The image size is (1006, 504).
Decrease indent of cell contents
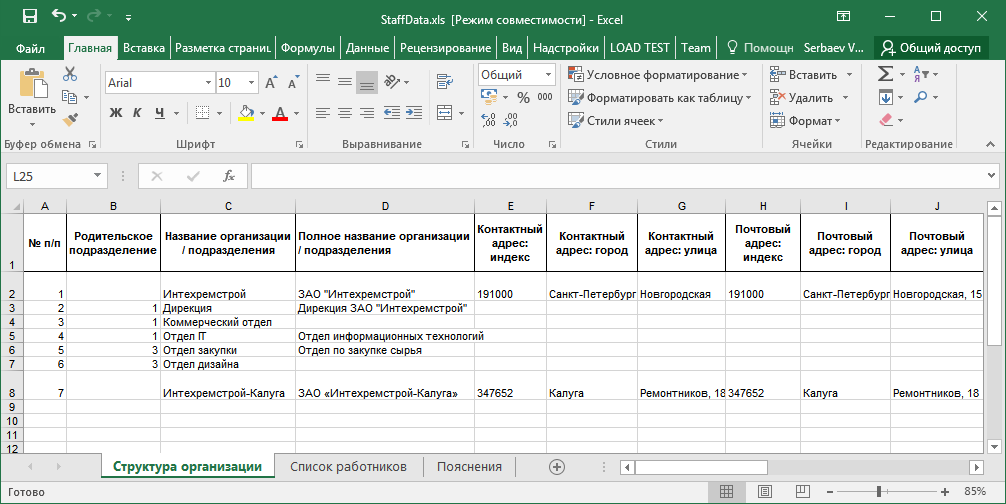point(392,113)
